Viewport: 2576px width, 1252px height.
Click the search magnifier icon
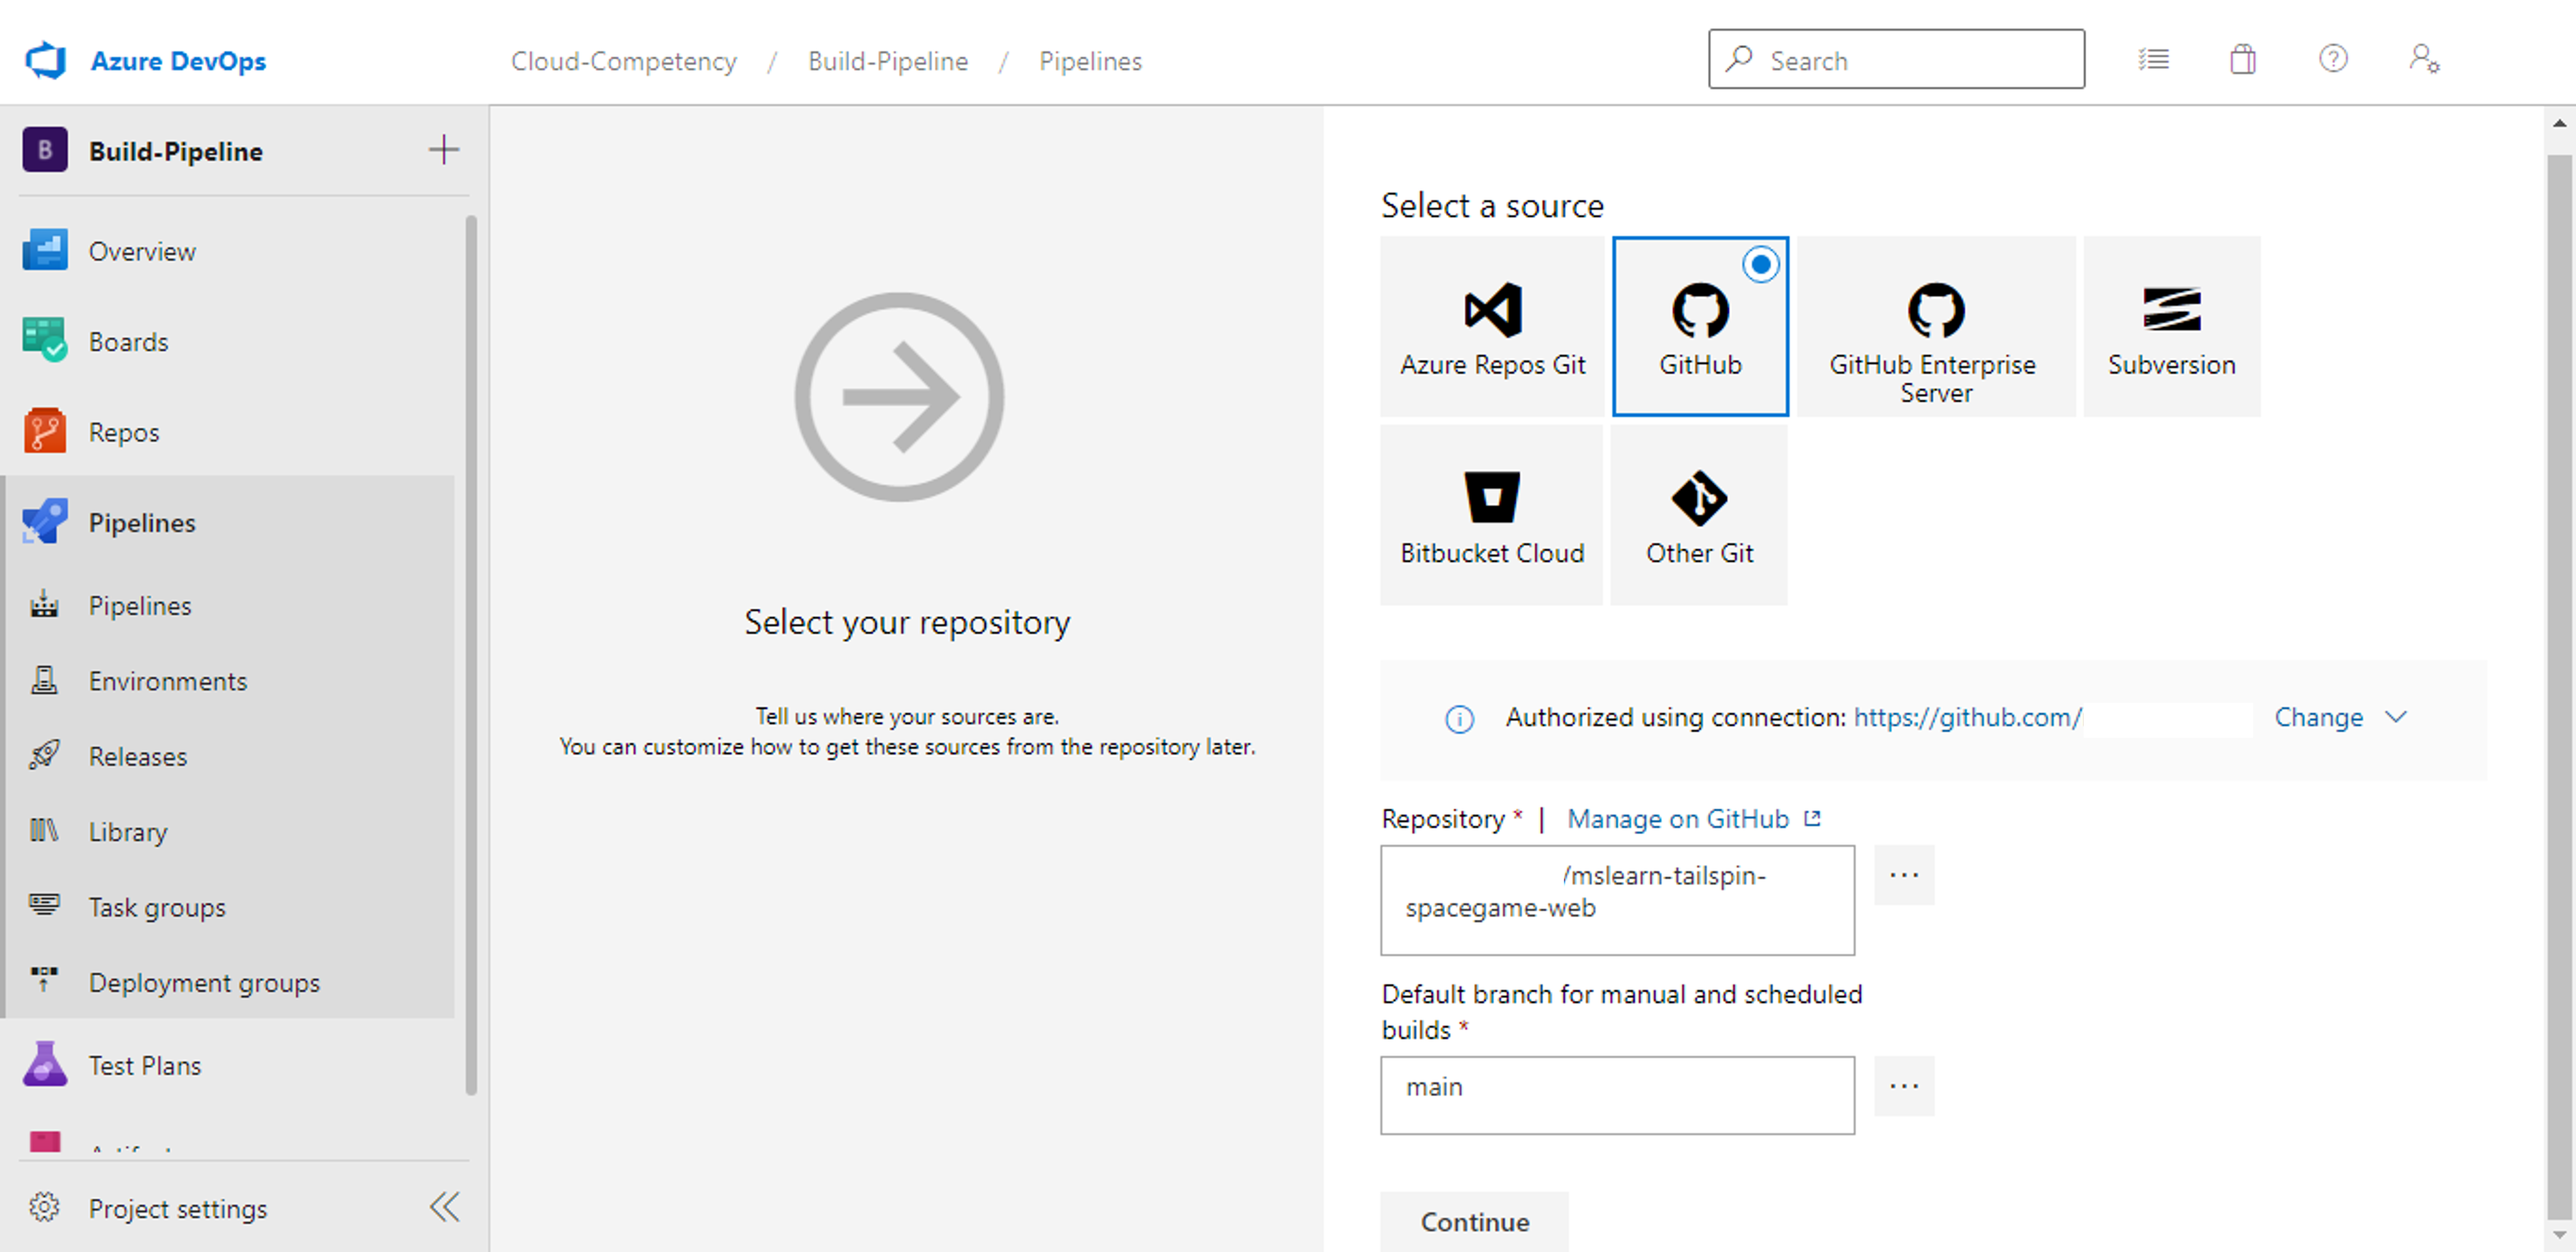pyautogui.click(x=1739, y=58)
